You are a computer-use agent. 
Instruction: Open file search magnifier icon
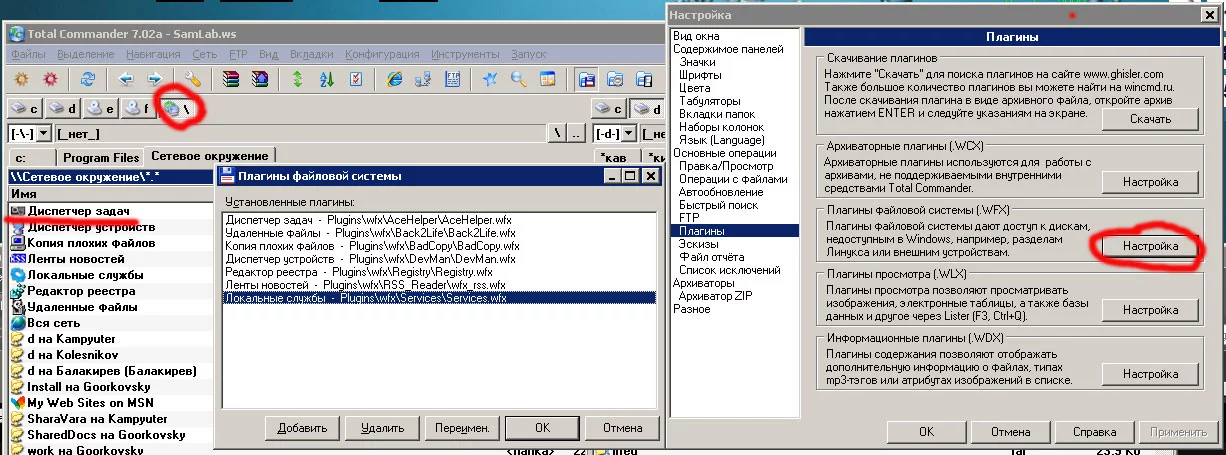(519, 78)
